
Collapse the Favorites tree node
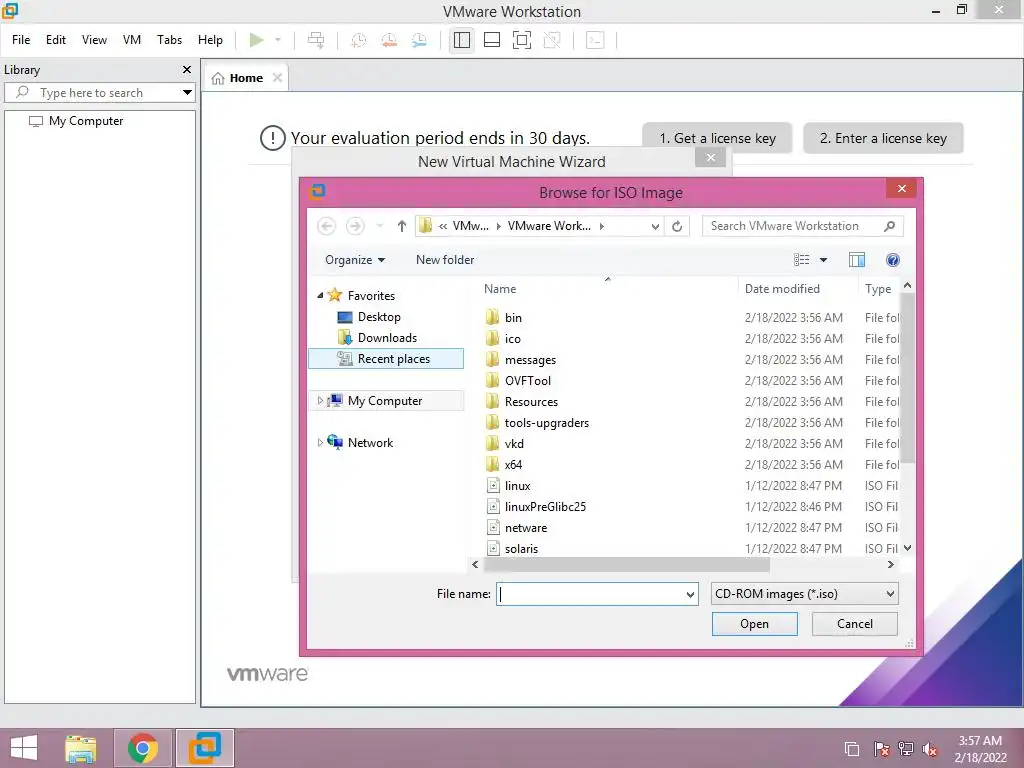[x=320, y=295]
